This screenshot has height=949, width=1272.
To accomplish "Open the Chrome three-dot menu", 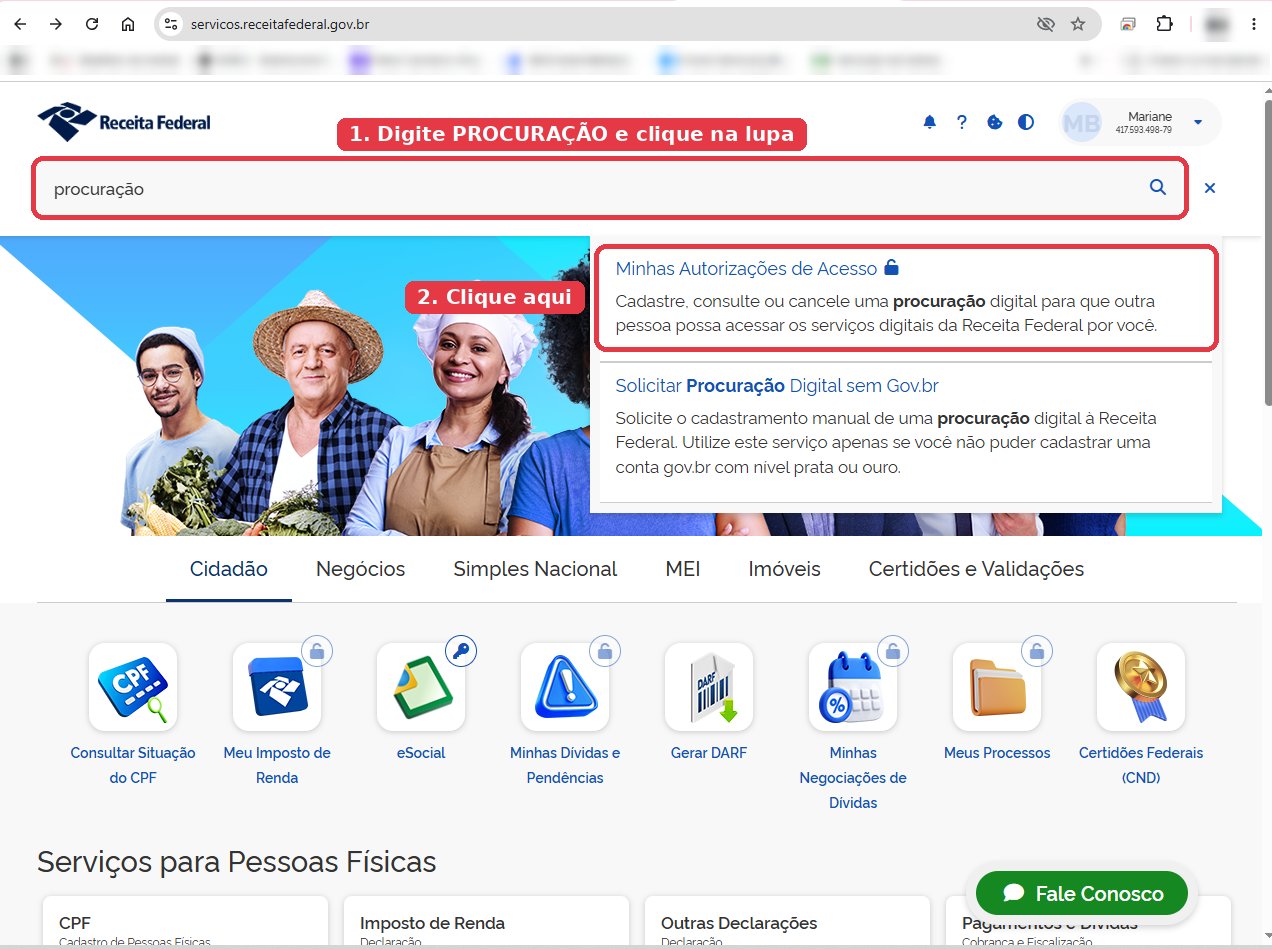I will click(1253, 24).
